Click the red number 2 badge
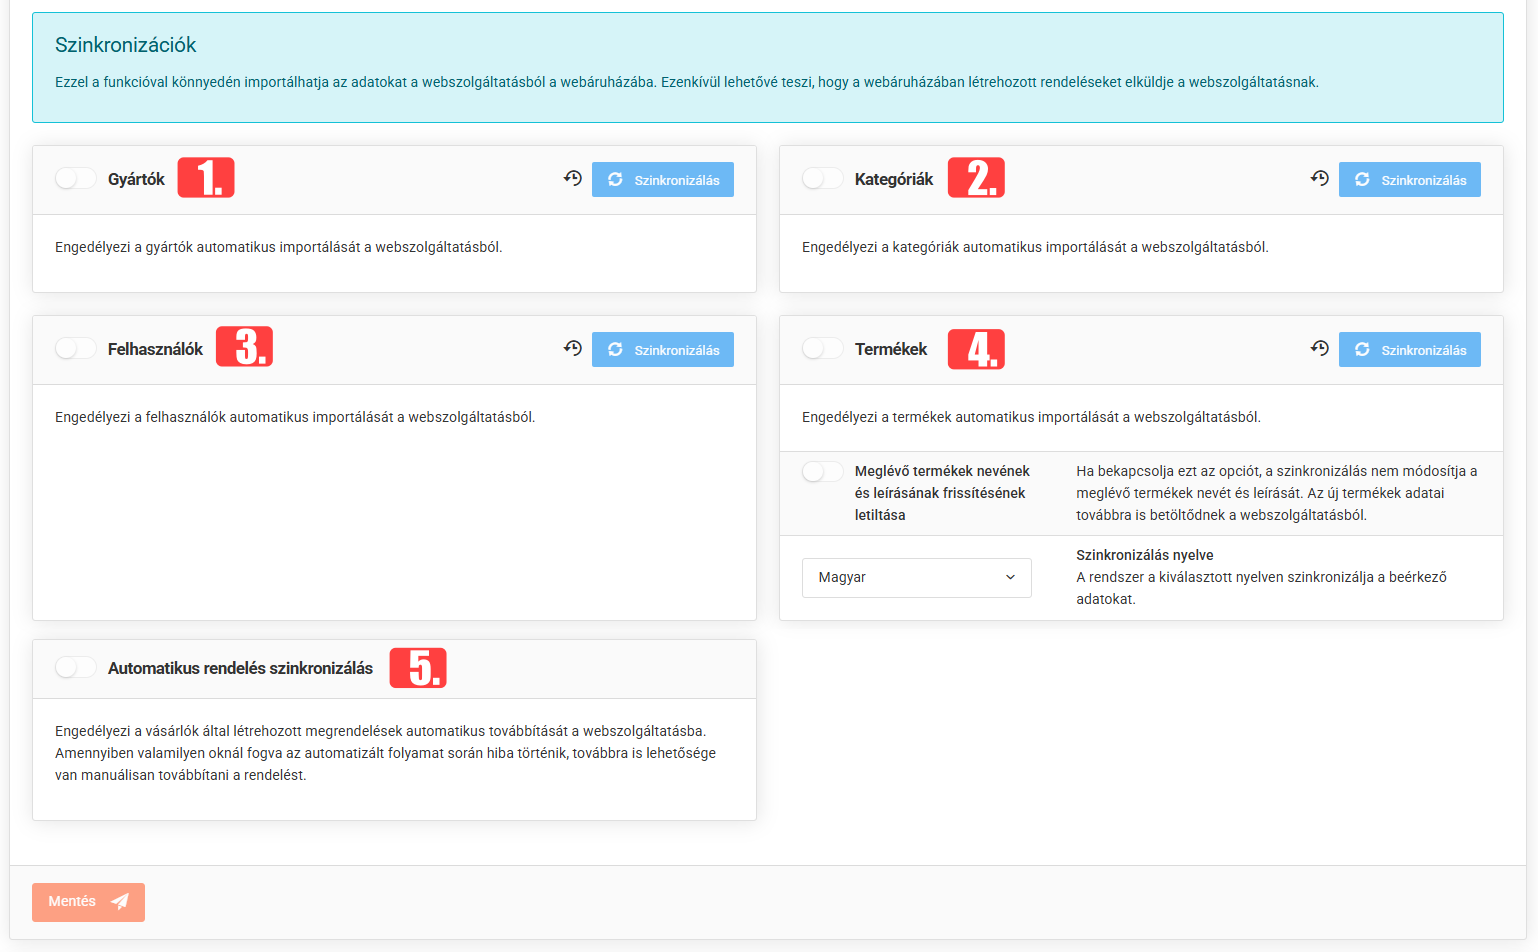1538x952 pixels. pyautogui.click(x=975, y=178)
